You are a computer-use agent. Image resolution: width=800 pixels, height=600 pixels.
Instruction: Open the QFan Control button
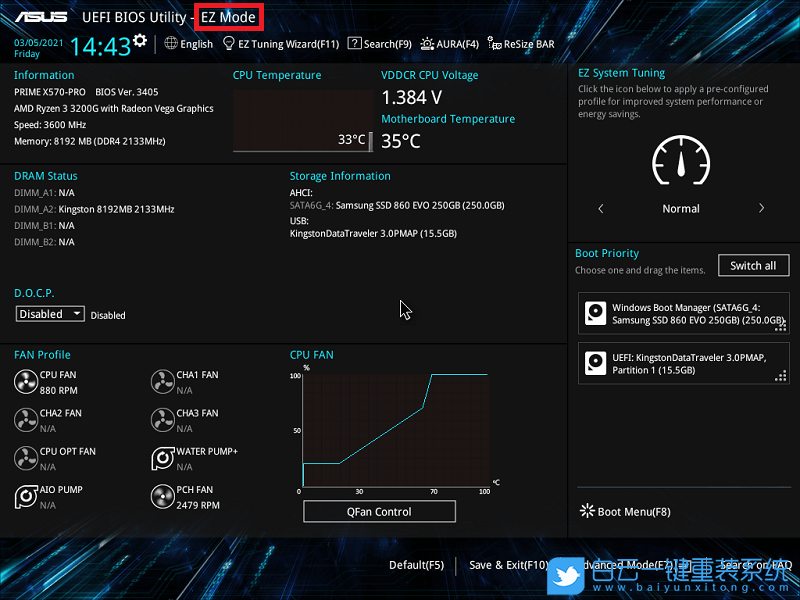point(379,512)
